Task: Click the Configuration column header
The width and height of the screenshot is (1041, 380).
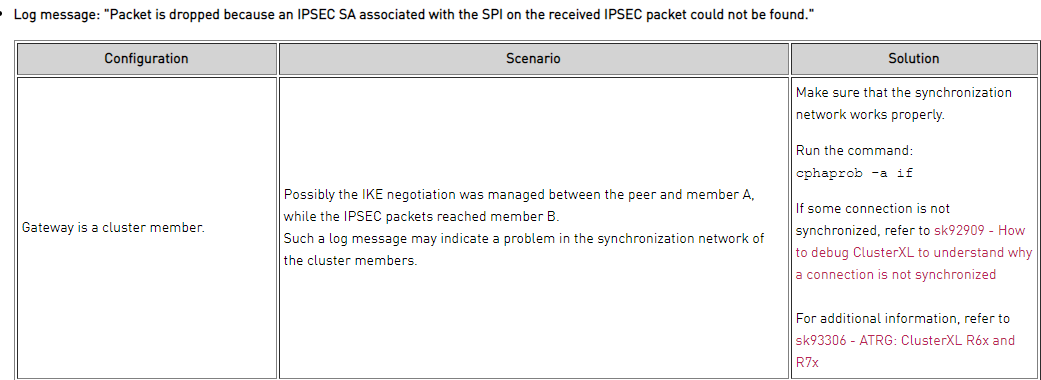Action: (146, 58)
